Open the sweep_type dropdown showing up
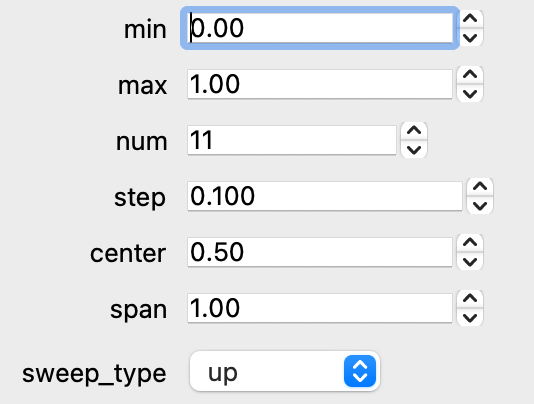Screen dimensions: 534x404 pos(285,371)
